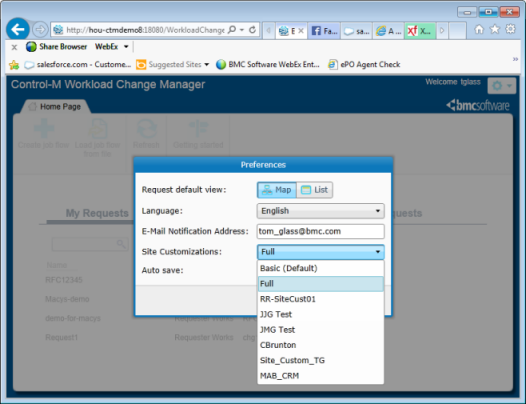Choose Basic (Default) customization
526x404 pixels.
[321, 268]
